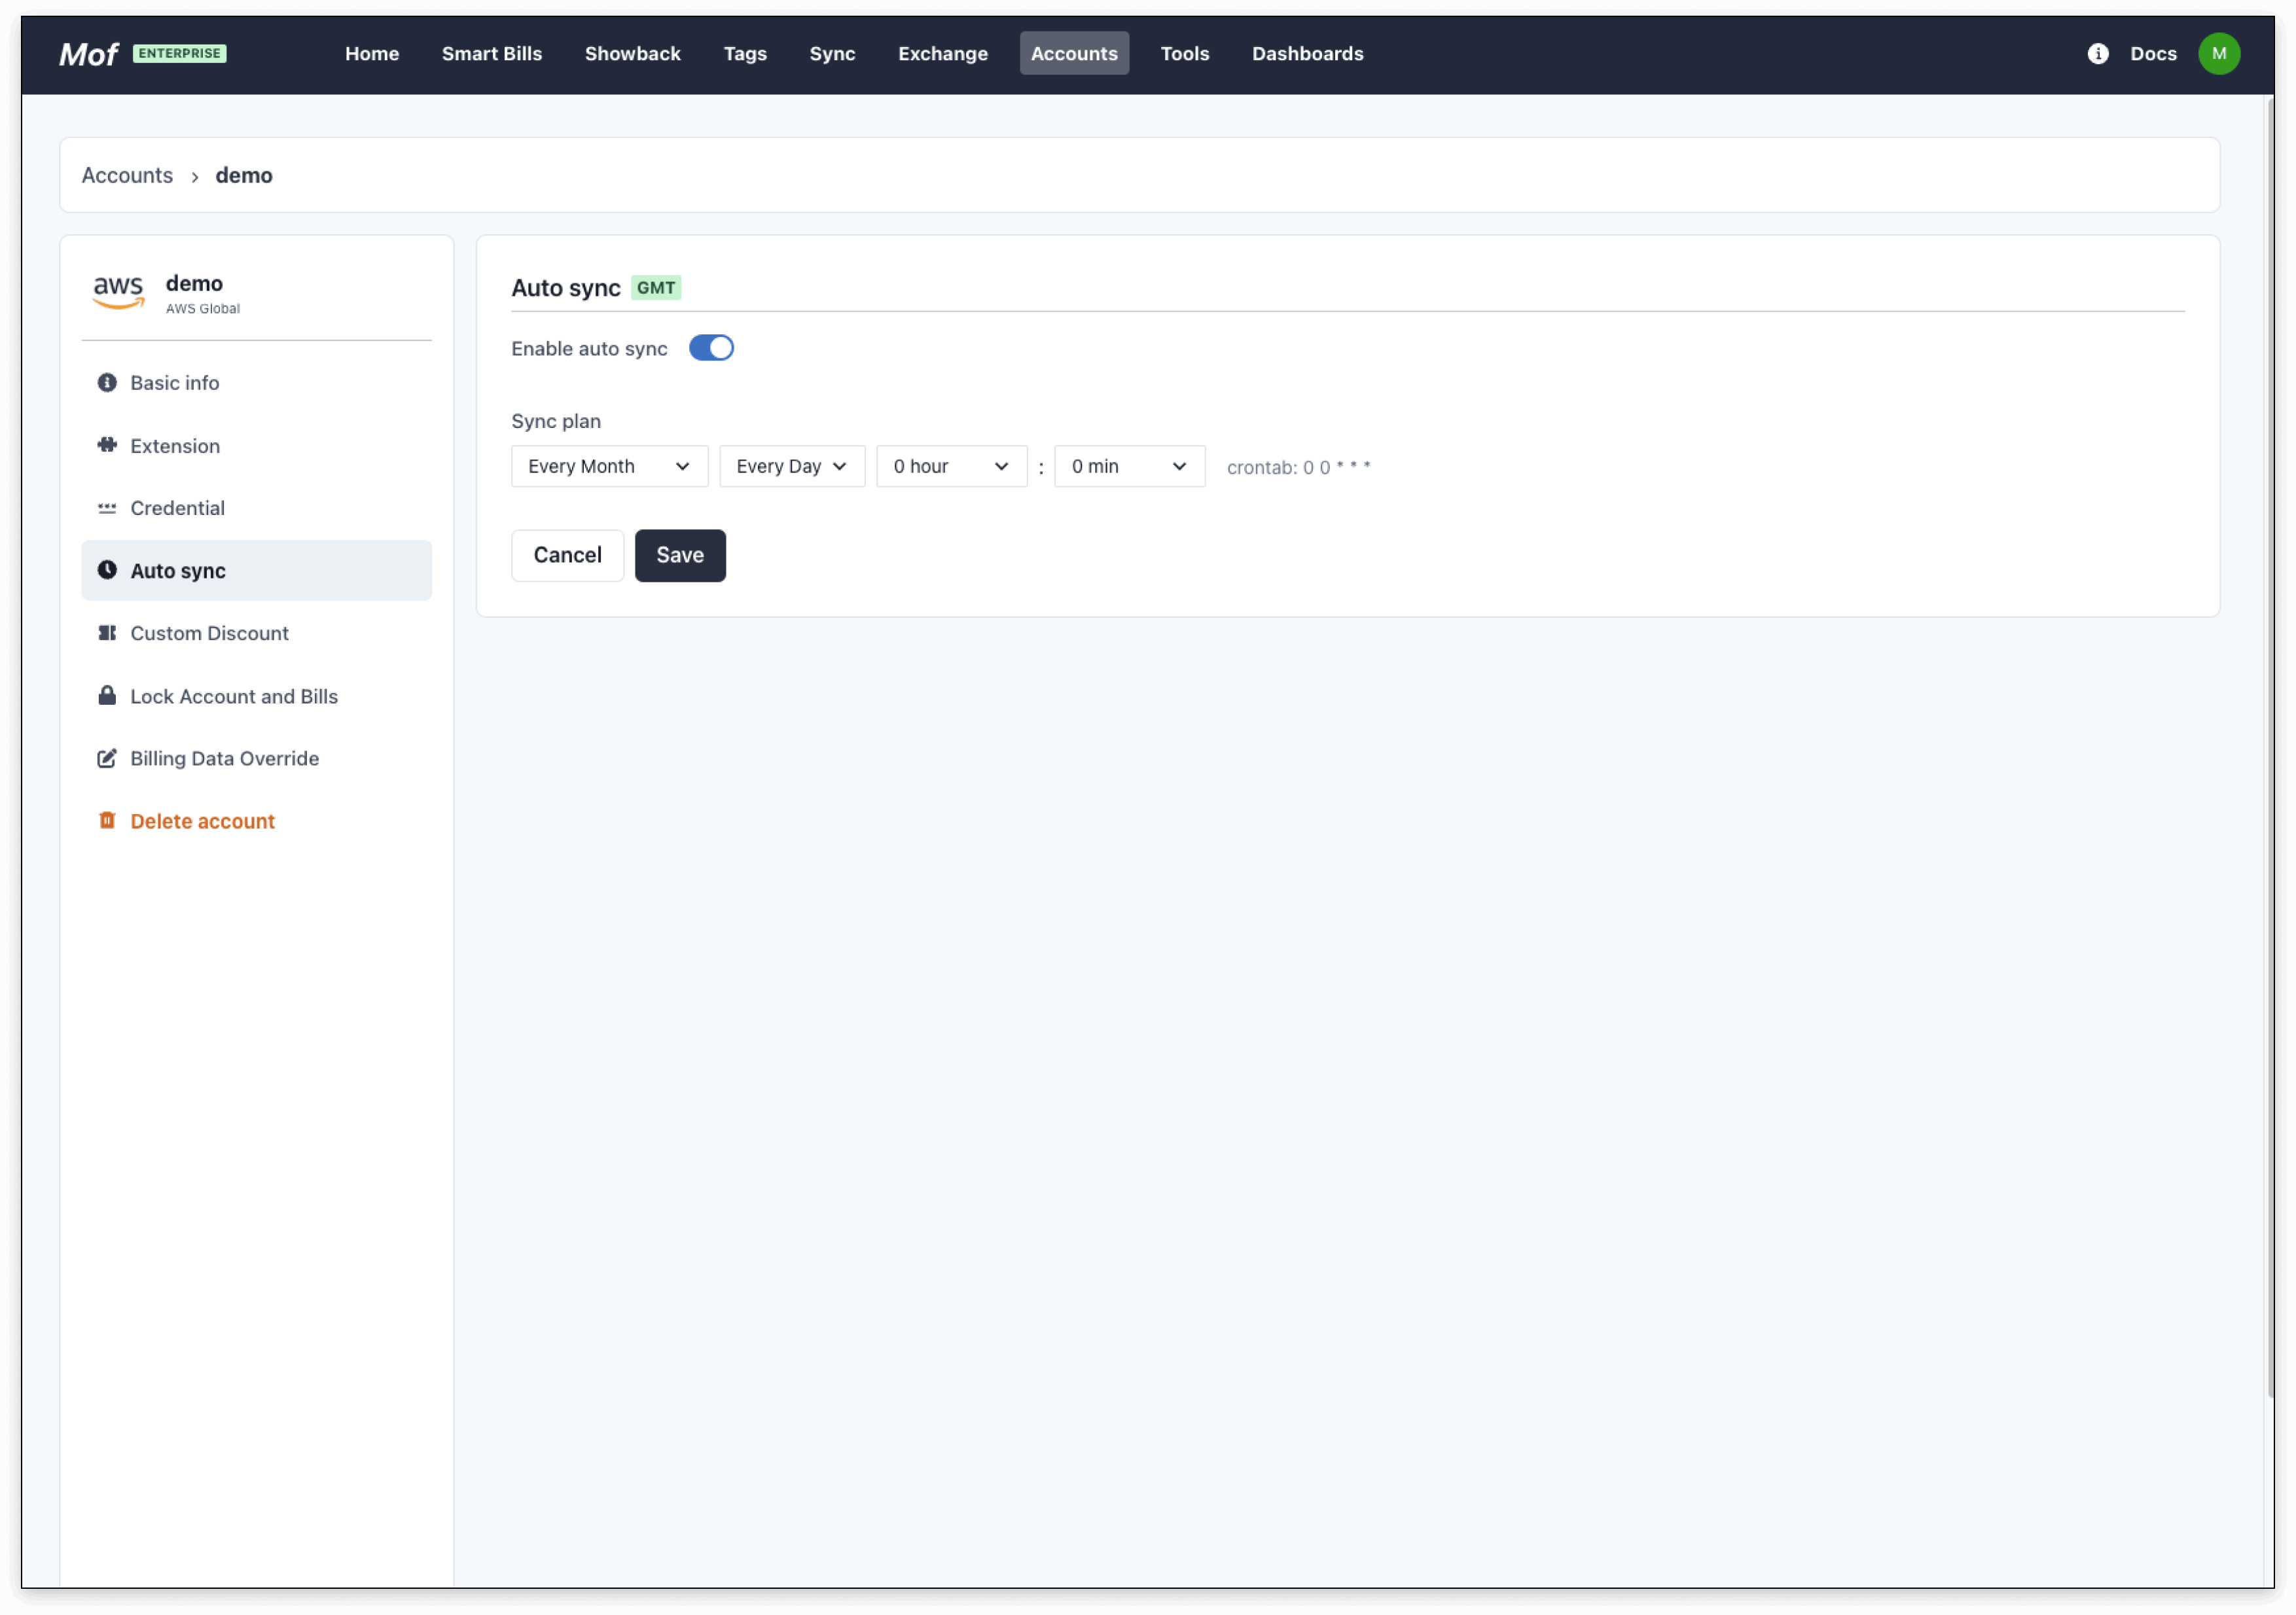Click the Billing Data Override edit icon
This screenshot has height=1615, width=2296.
pos(107,758)
